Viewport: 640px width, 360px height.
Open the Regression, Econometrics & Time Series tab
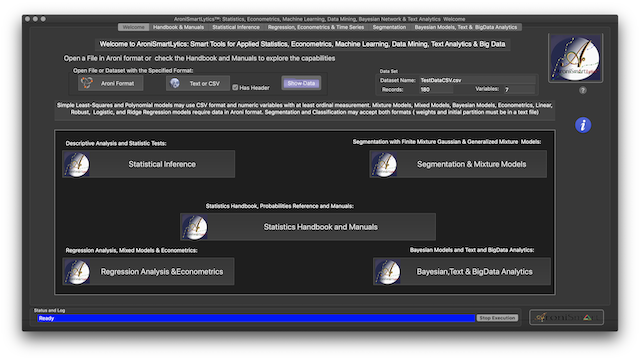click(316, 27)
